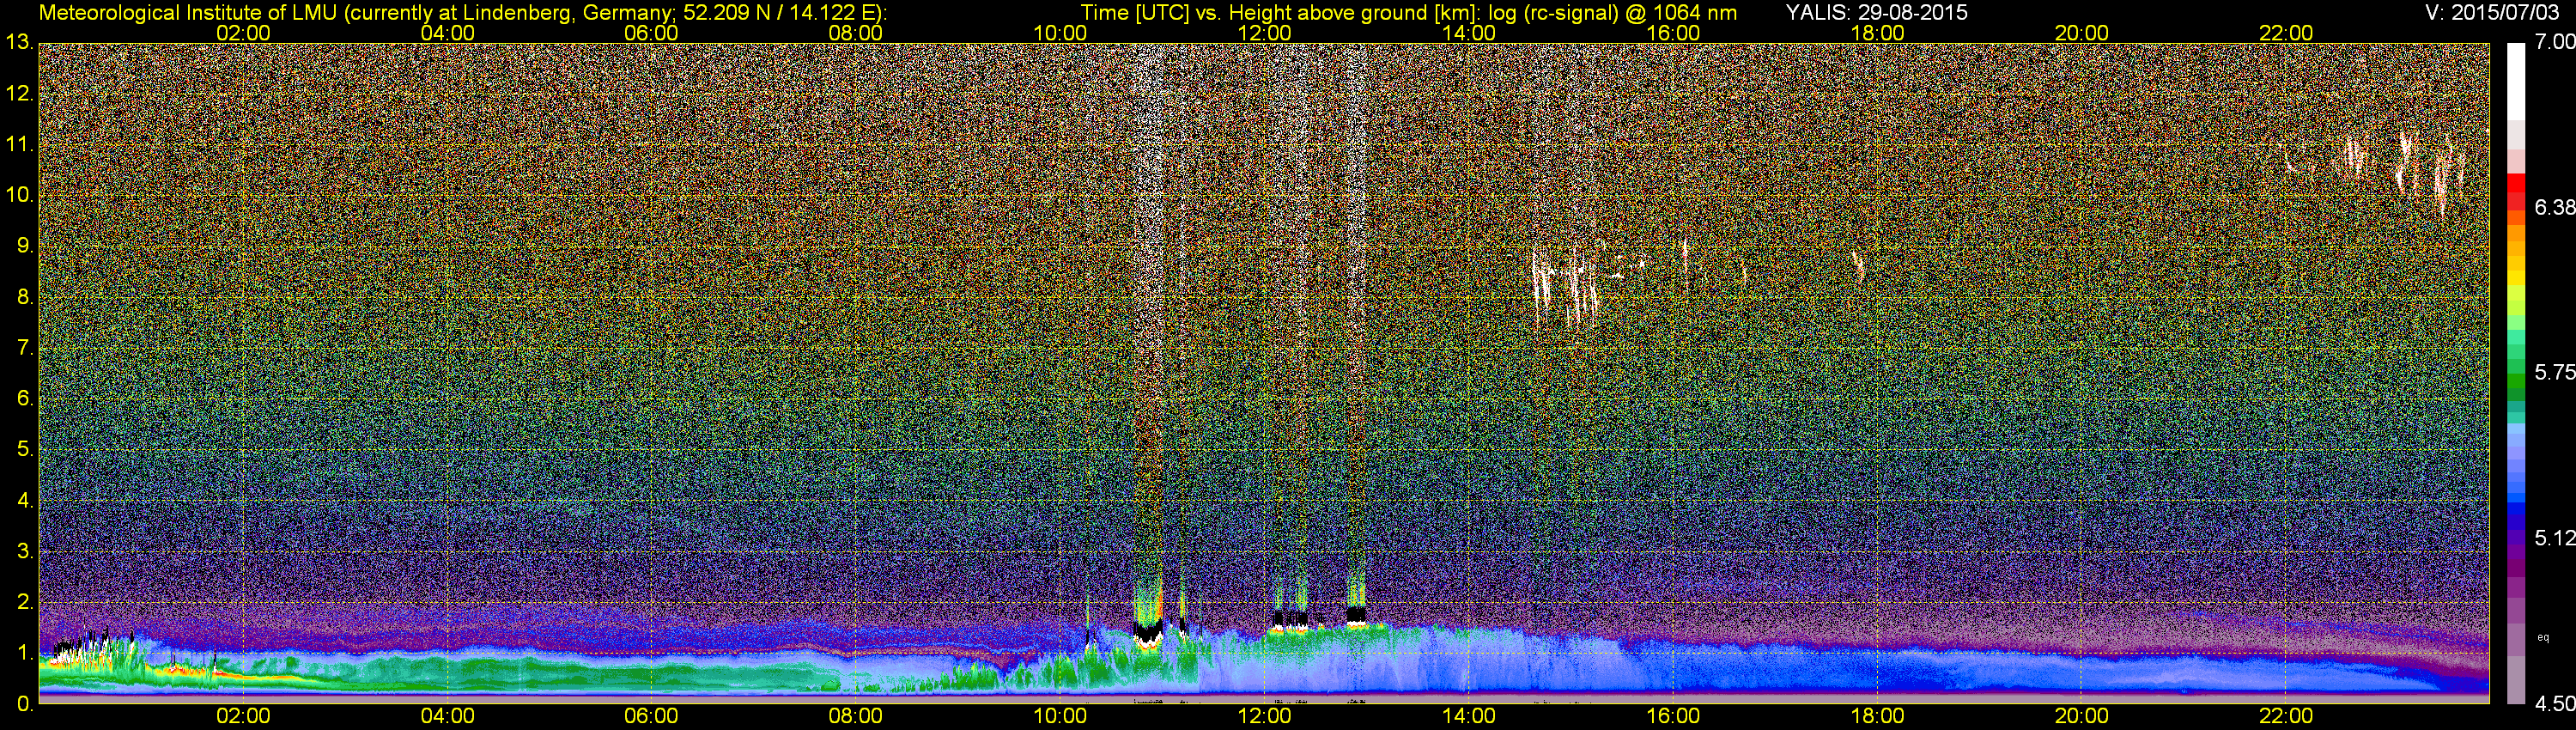Screen dimensions: 2576x730
Task: Click the 6.38 colorbar scale value
Action: click(2554, 207)
